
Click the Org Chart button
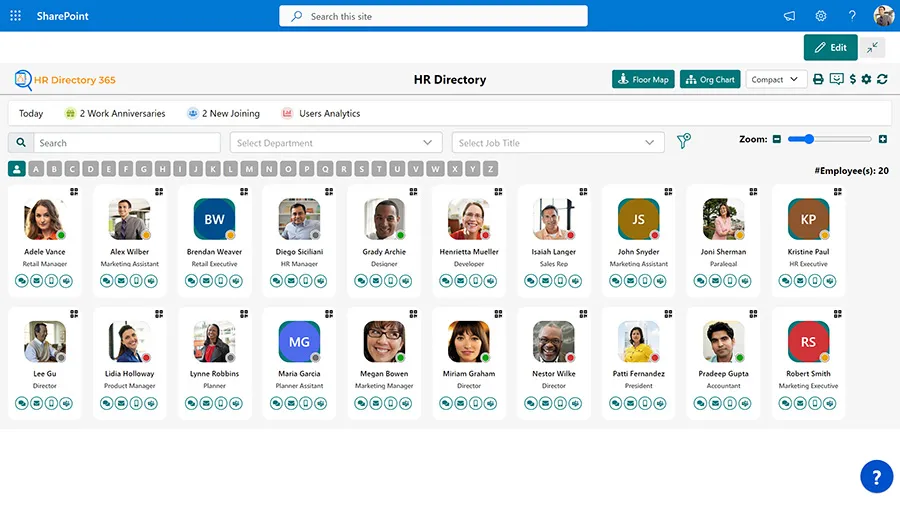point(710,79)
